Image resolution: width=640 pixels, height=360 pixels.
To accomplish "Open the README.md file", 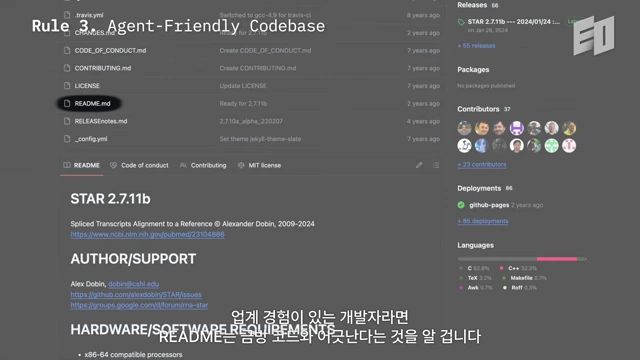I will tap(92, 104).
